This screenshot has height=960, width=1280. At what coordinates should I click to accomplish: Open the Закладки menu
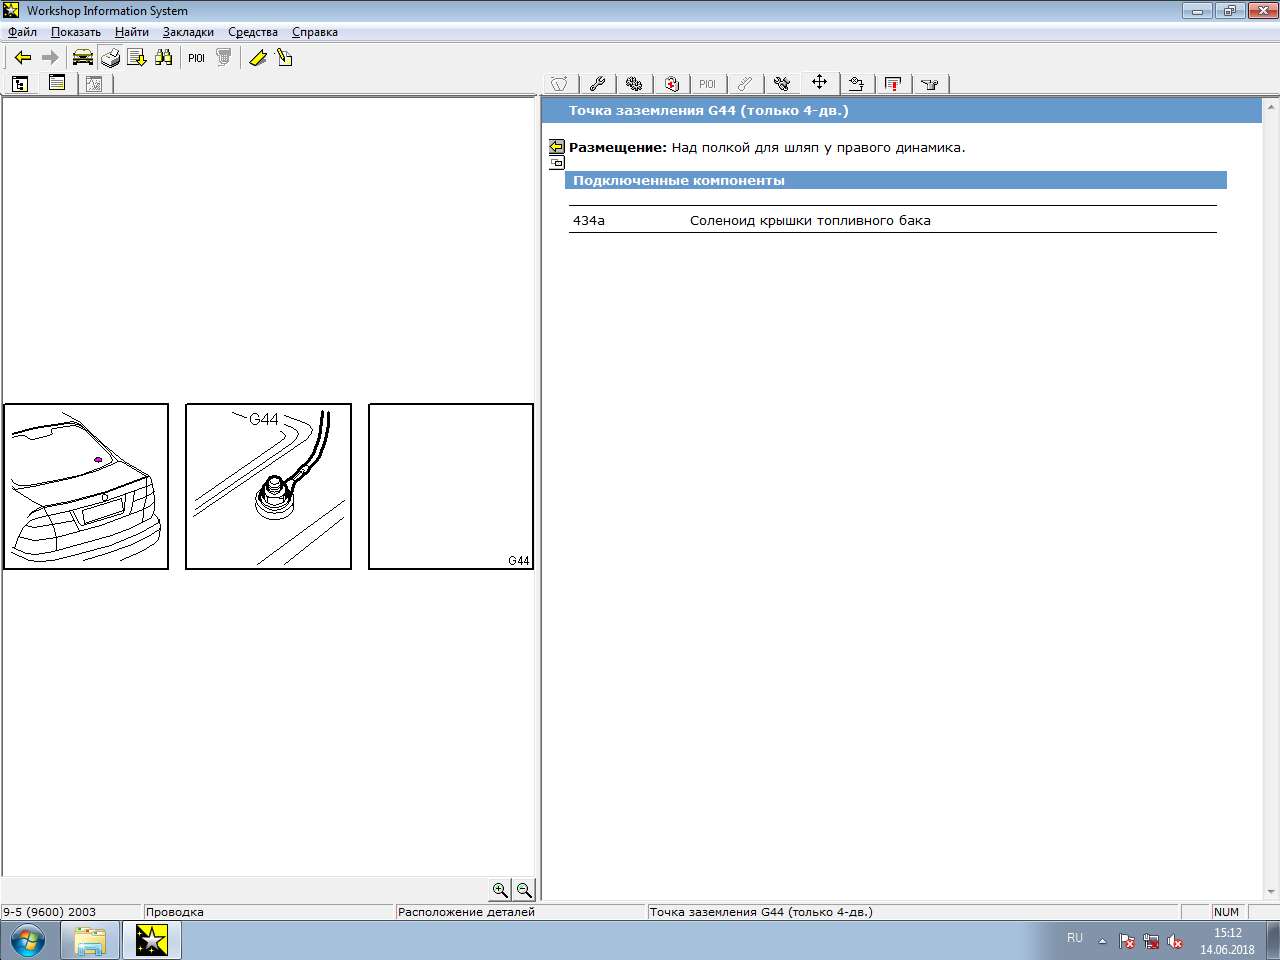188,32
